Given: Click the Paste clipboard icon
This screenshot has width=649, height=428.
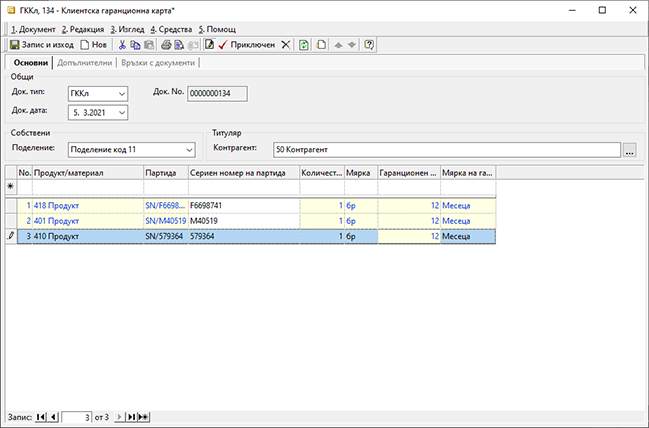Looking at the screenshot, I should [x=149, y=45].
